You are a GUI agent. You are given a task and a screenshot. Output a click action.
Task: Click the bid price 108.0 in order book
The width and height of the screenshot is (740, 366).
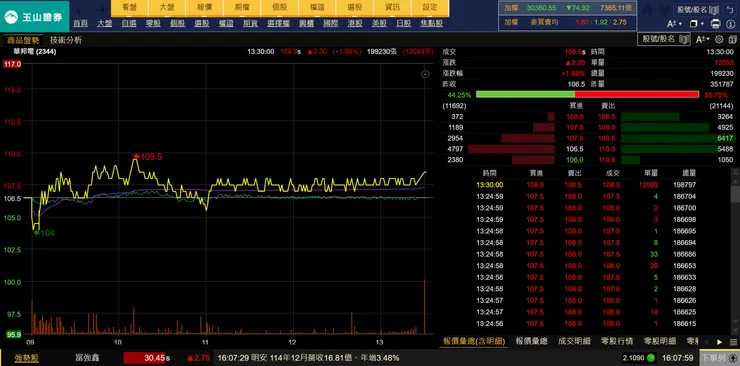pyautogui.click(x=575, y=116)
